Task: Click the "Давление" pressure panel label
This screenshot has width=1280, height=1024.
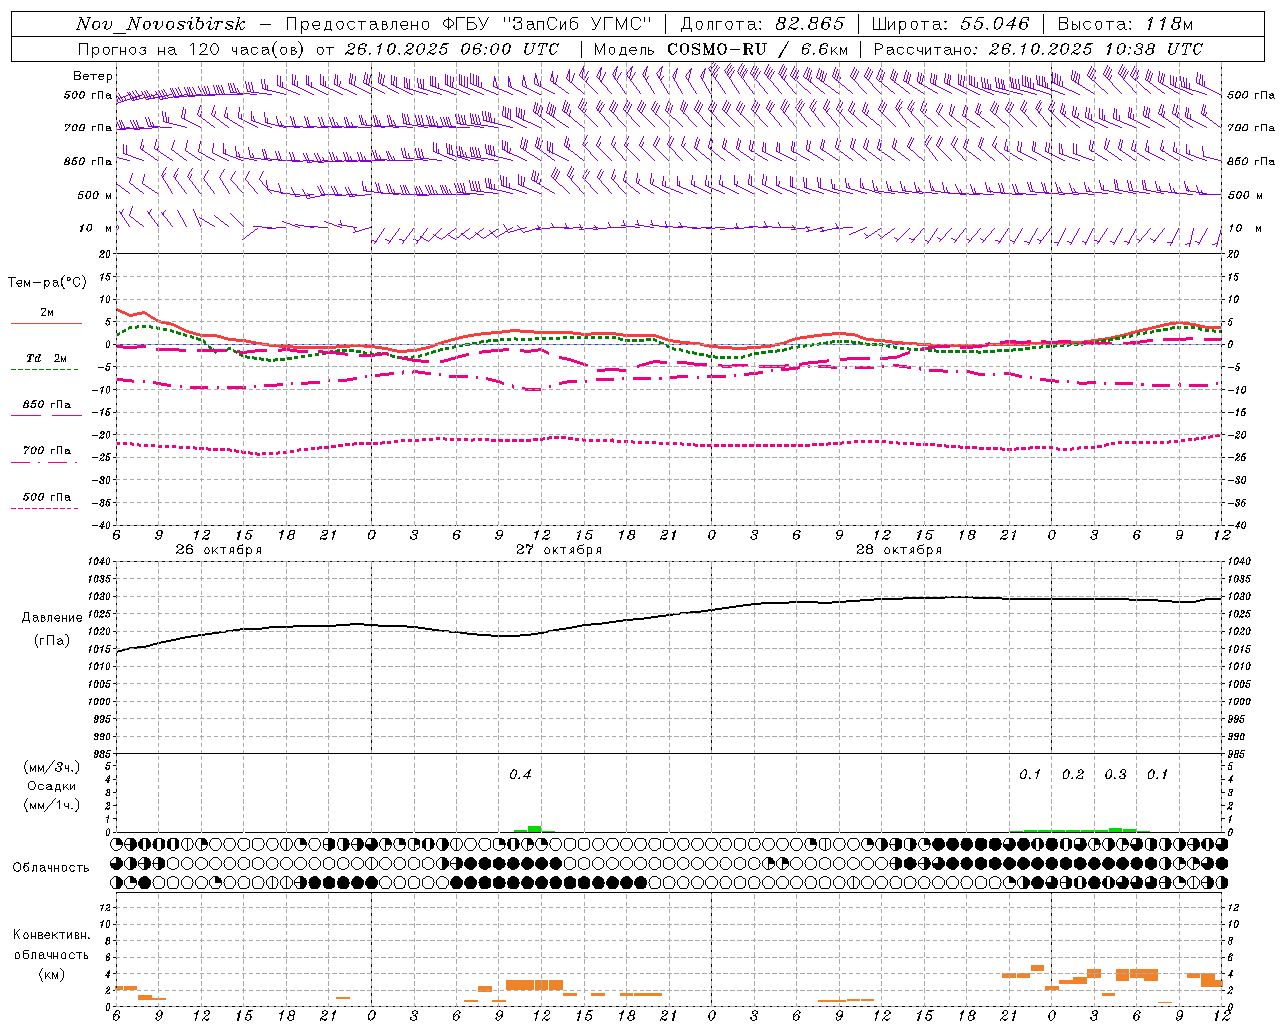Action: [52, 618]
